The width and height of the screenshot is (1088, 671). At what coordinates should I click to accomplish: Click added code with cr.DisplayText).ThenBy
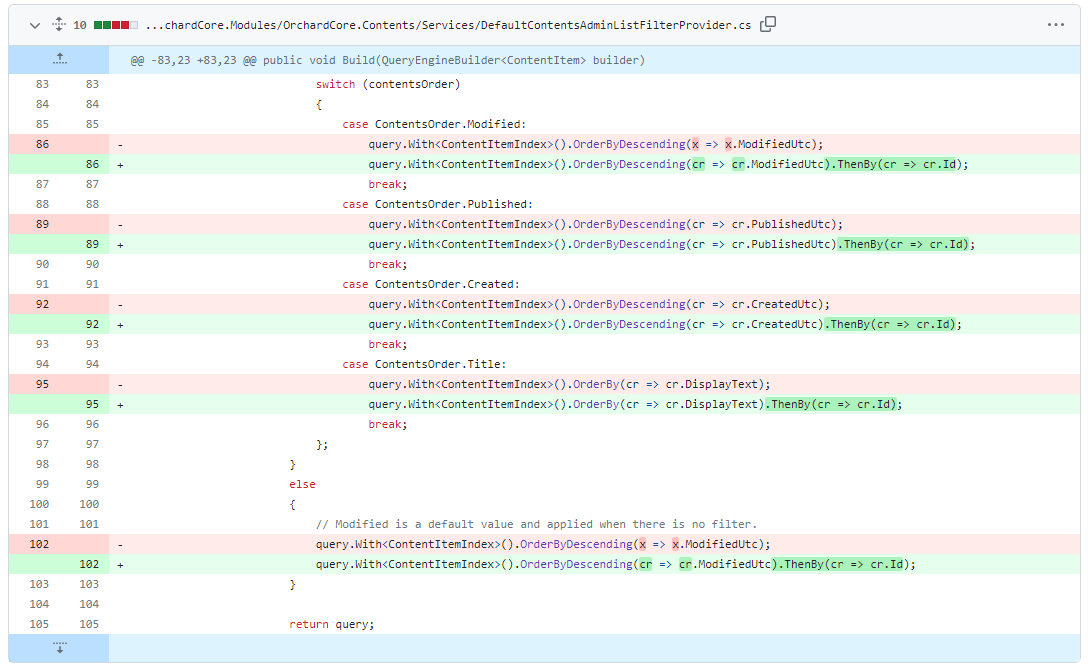pyautogui.click(x=635, y=404)
